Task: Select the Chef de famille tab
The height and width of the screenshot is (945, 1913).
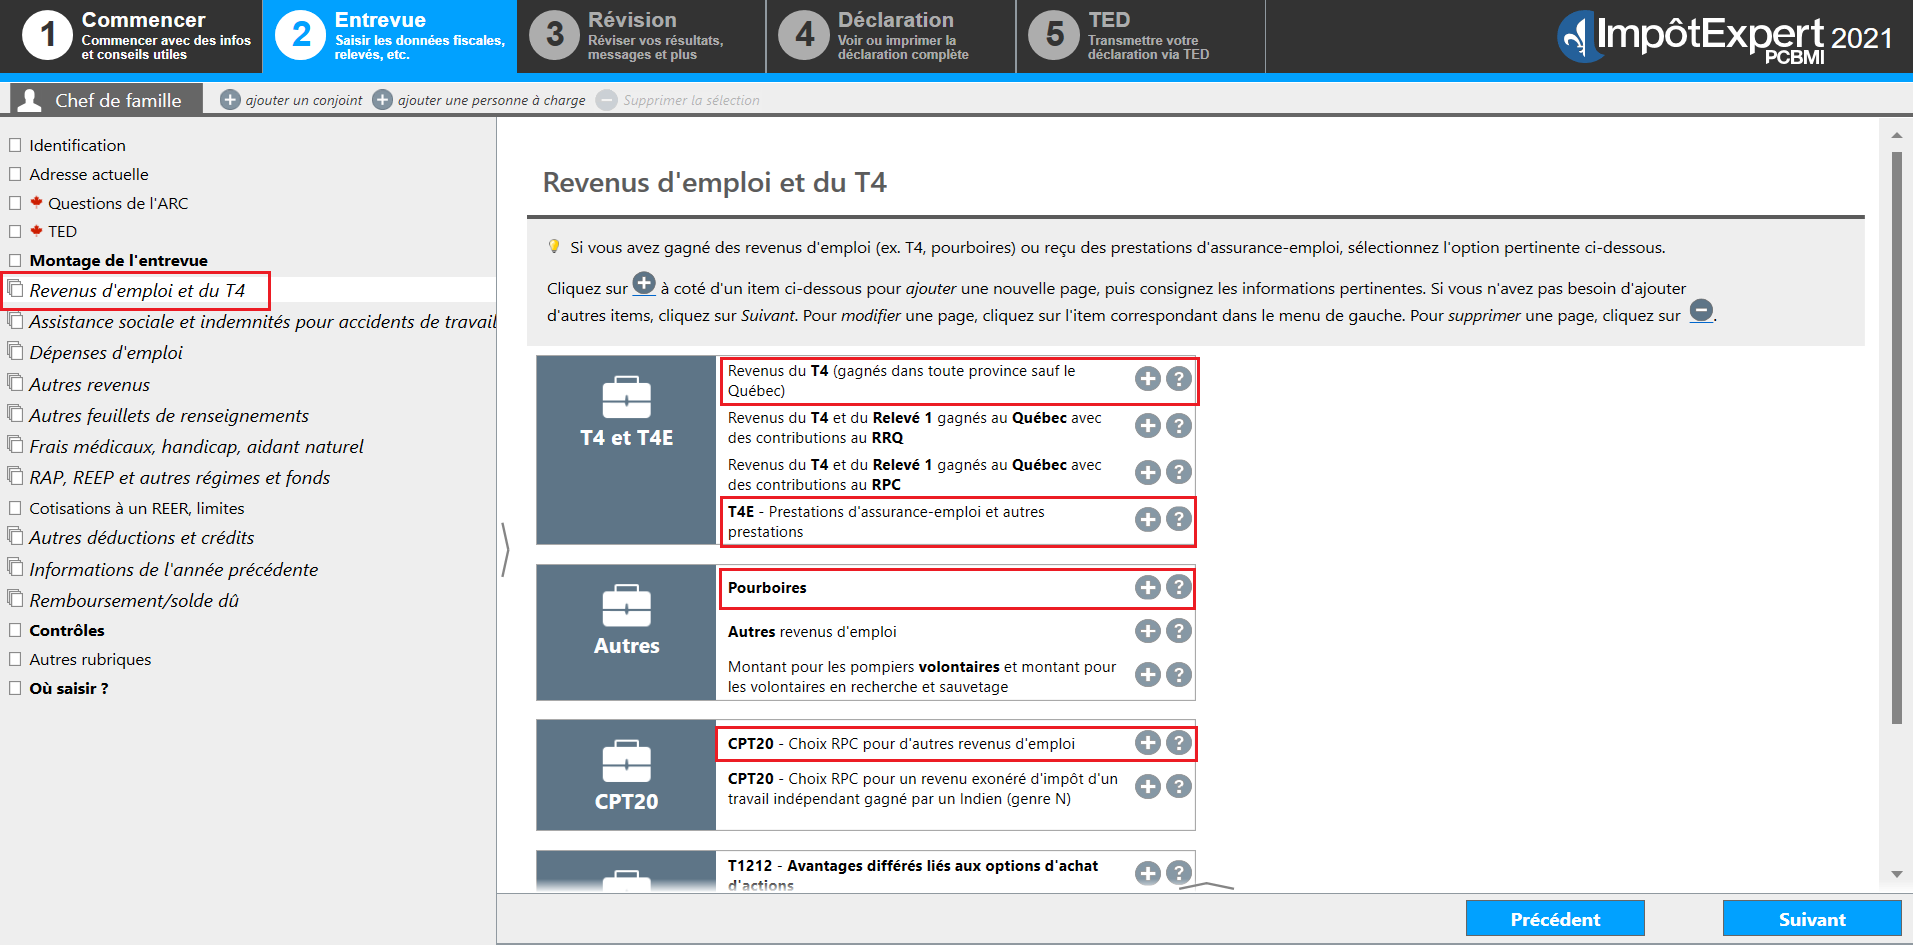Action: (x=106, y=99)
